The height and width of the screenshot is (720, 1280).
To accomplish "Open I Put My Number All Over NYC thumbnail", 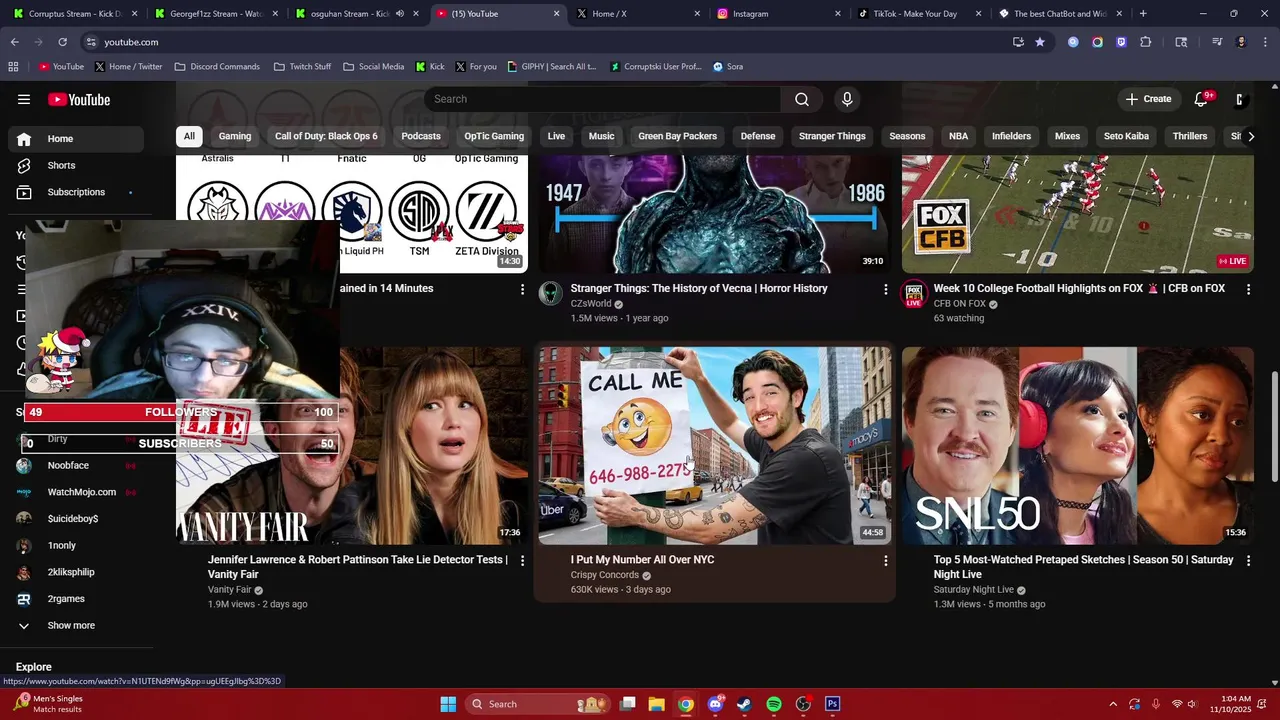I will (x=714, y=446).
